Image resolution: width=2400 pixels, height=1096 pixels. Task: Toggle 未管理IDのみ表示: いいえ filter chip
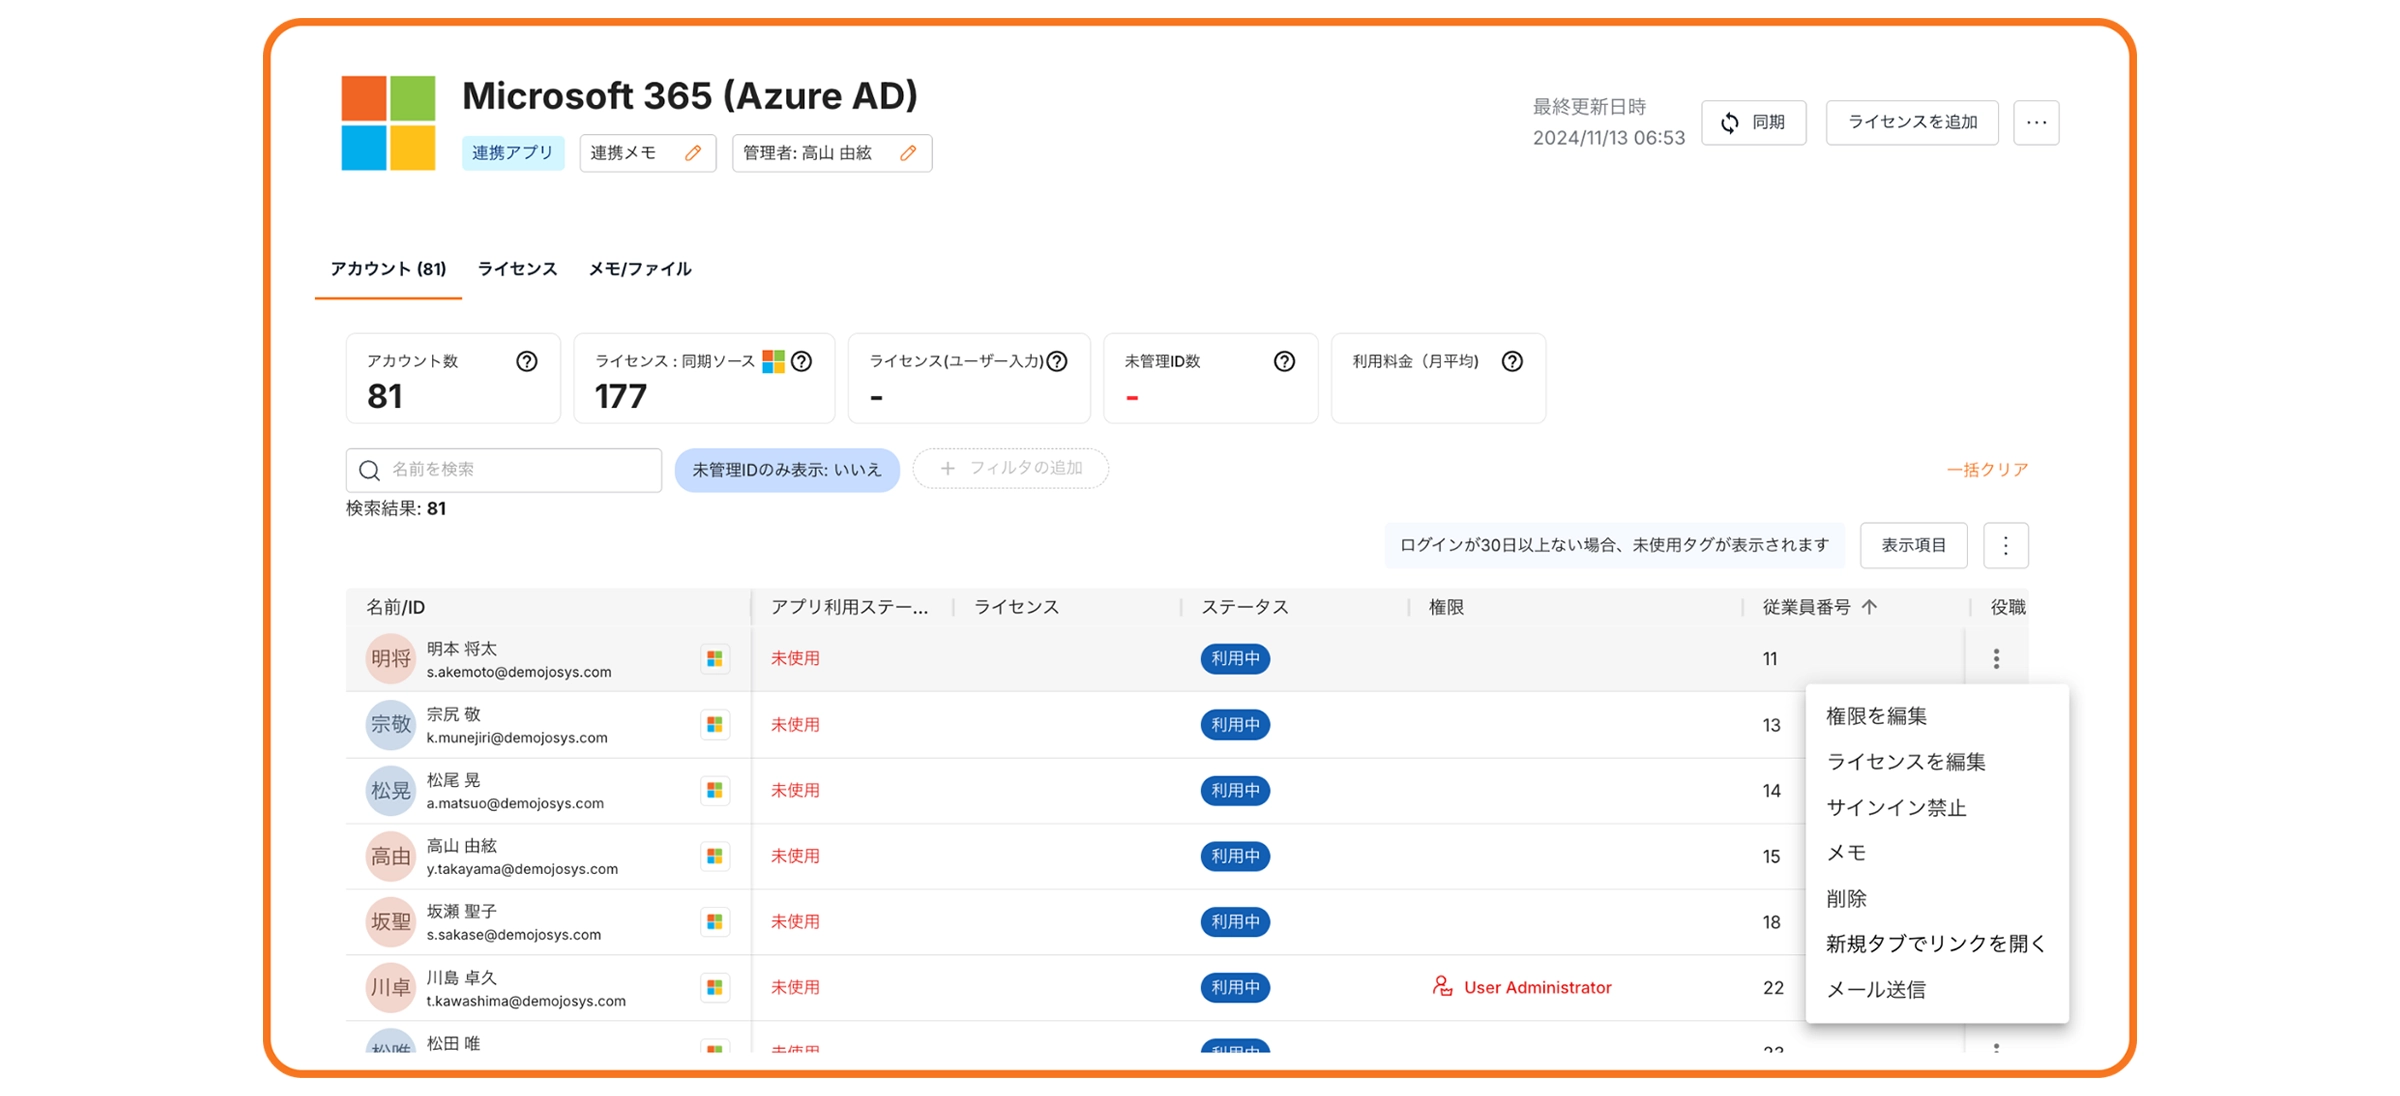(787, 470)
